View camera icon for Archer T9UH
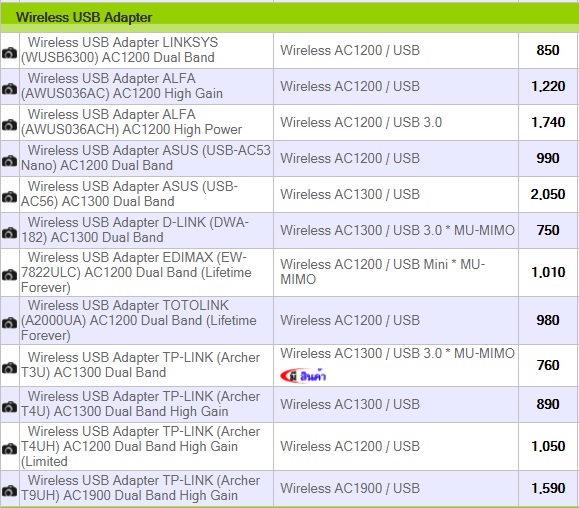The height and width of the screenshot is (508, 579). pos(10,491)
